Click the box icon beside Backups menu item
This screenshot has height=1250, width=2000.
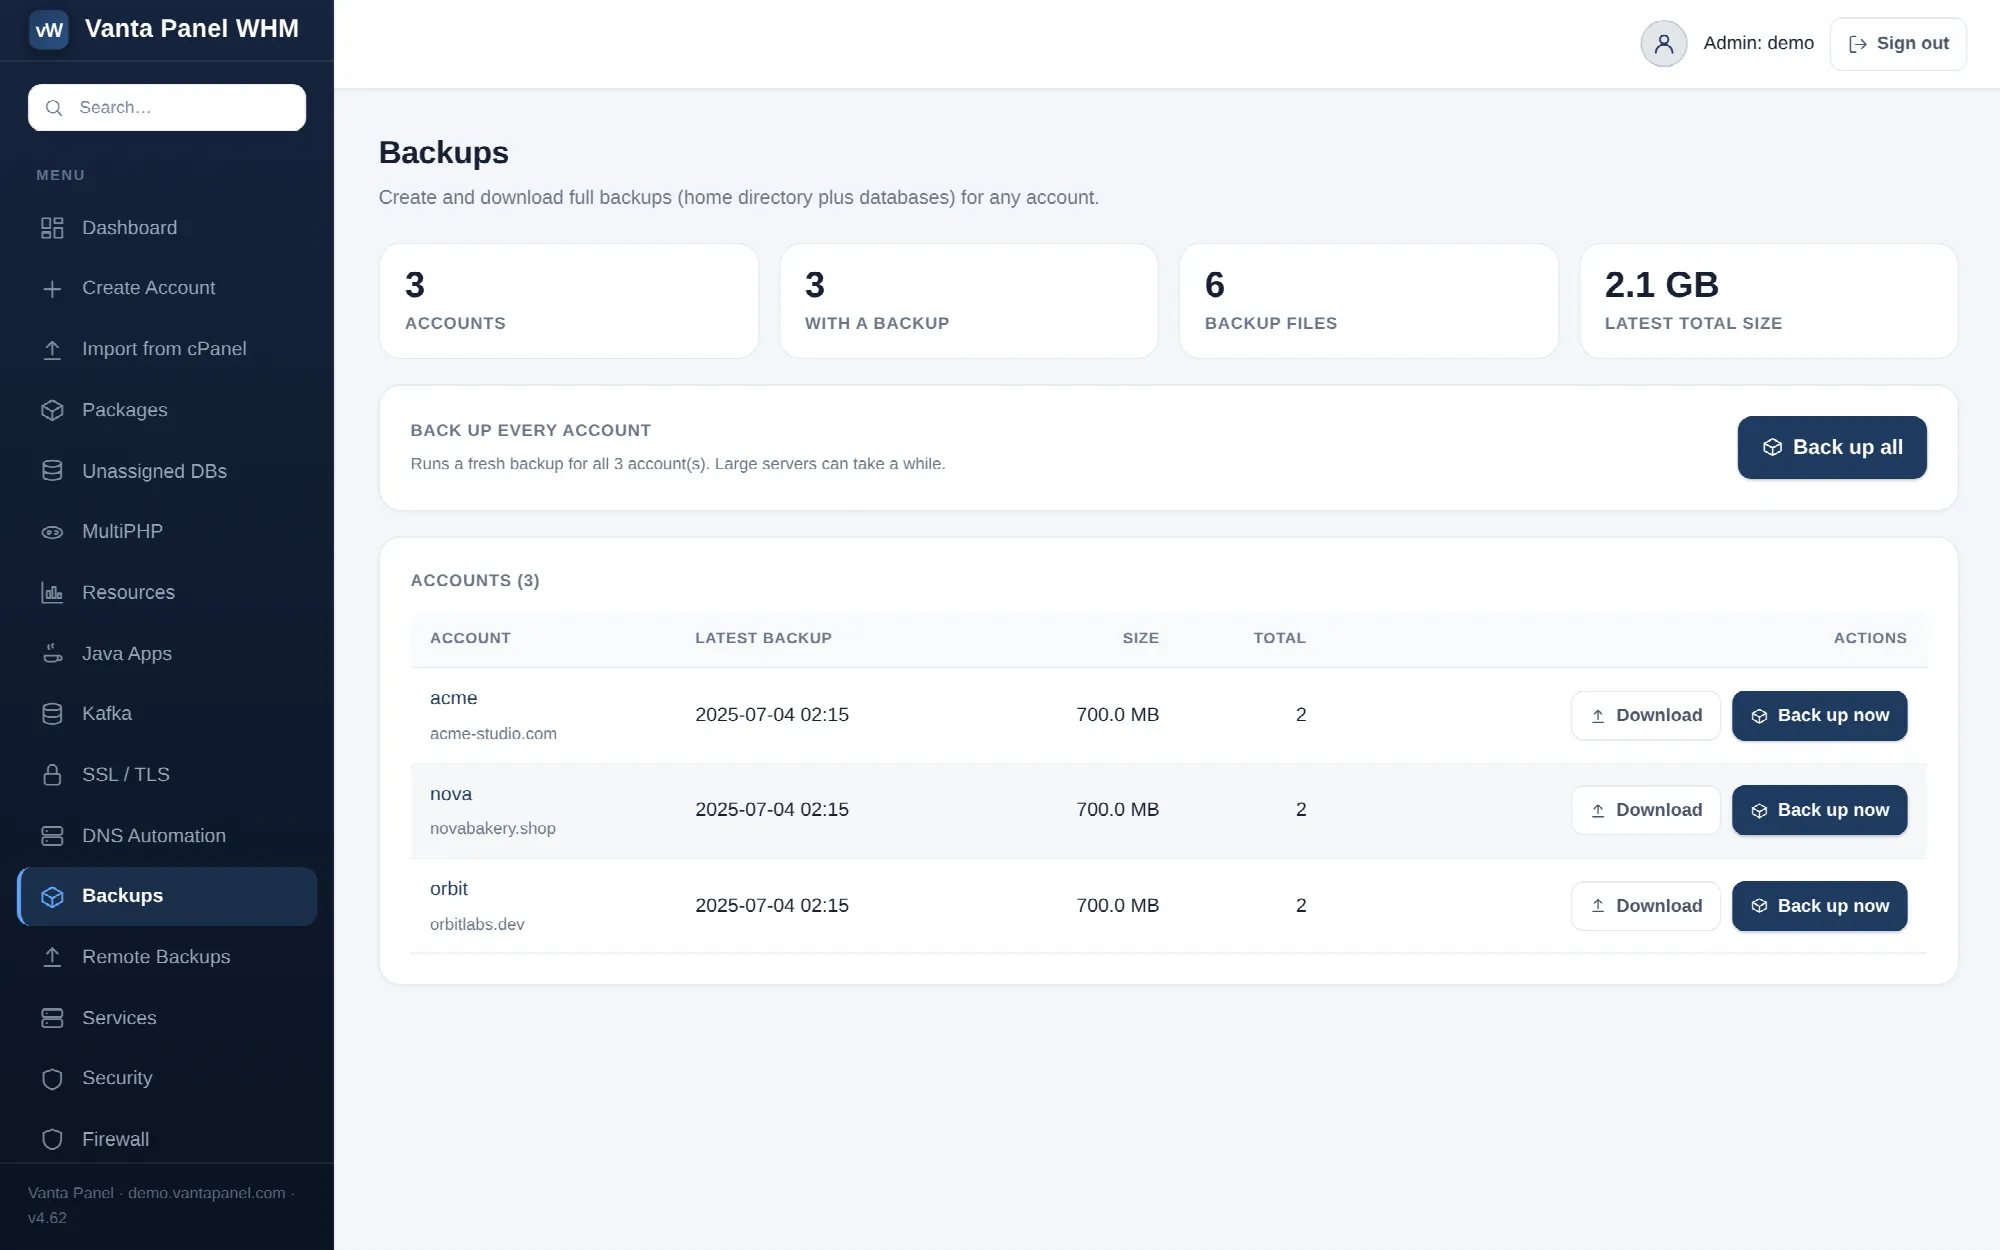[x=52, y=897]
